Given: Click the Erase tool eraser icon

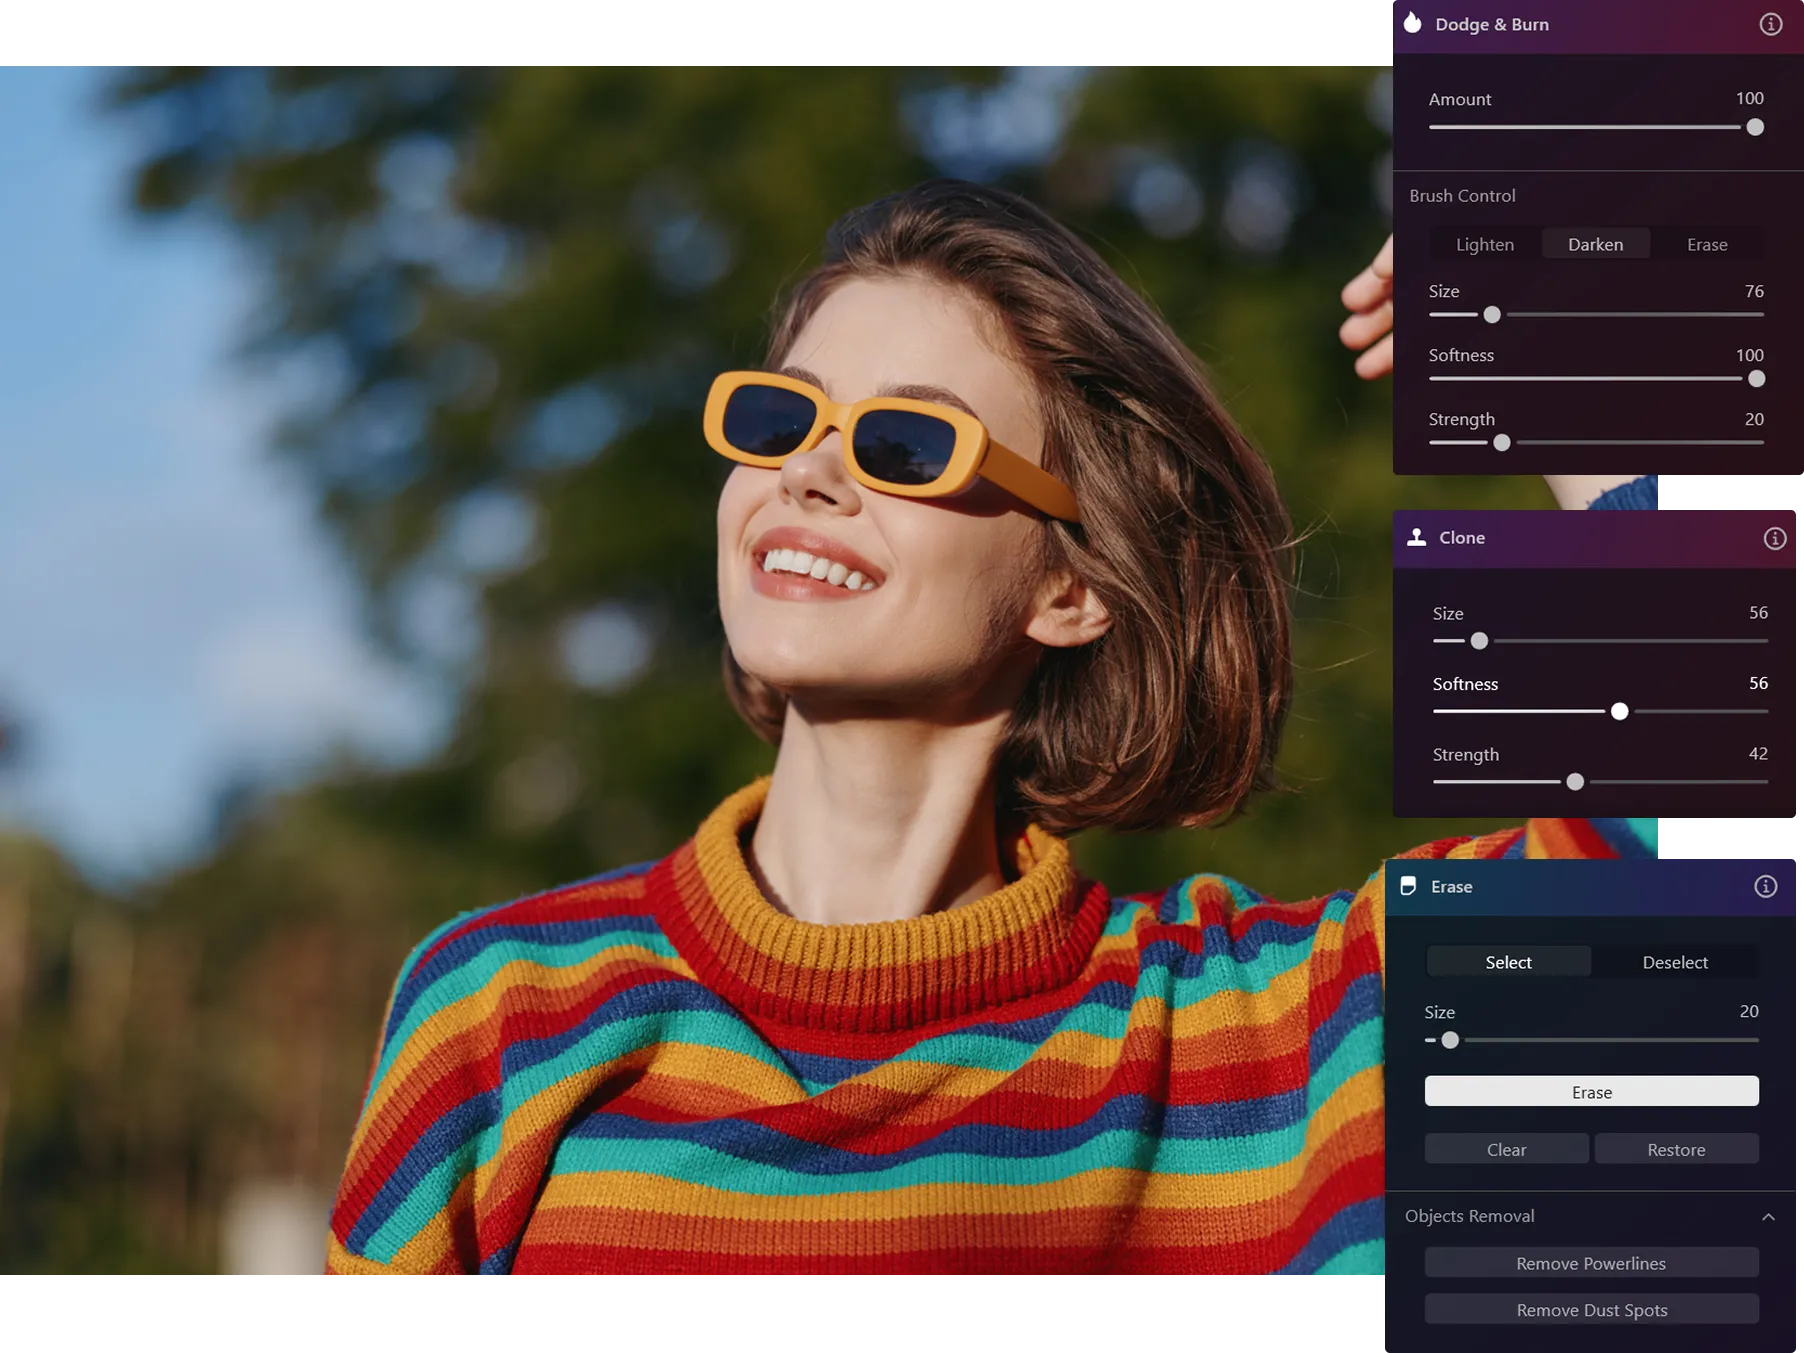Looking at the screenshot, I should [1408, 886].
